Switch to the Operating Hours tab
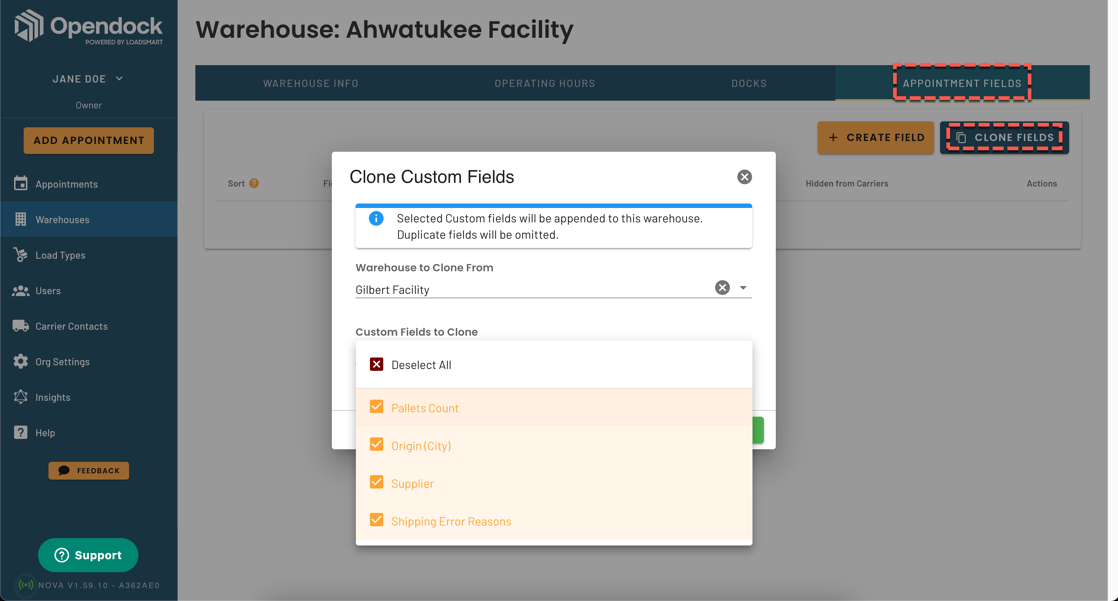 coord(545,83)
